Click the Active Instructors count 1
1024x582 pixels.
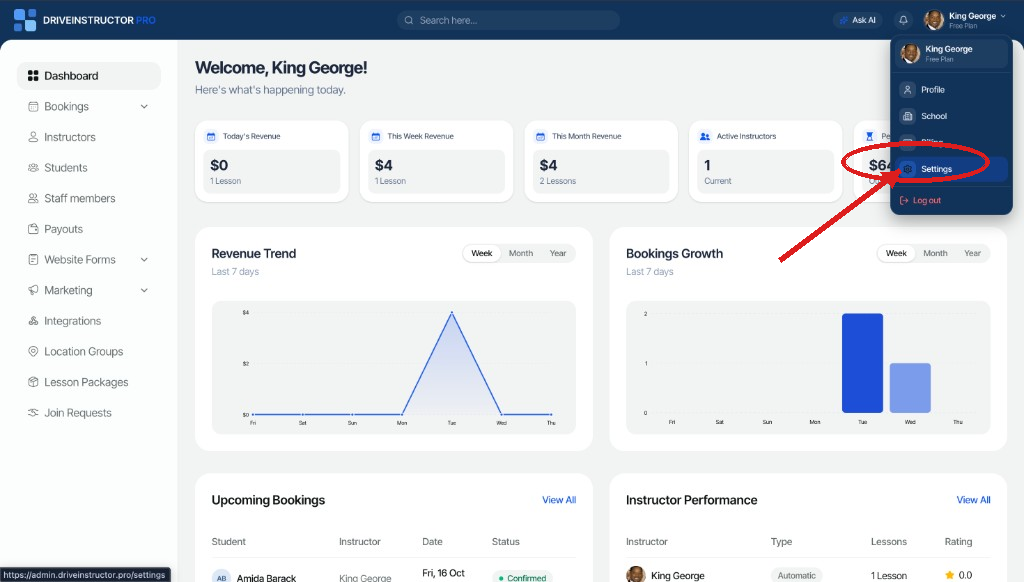pos(707,165)
